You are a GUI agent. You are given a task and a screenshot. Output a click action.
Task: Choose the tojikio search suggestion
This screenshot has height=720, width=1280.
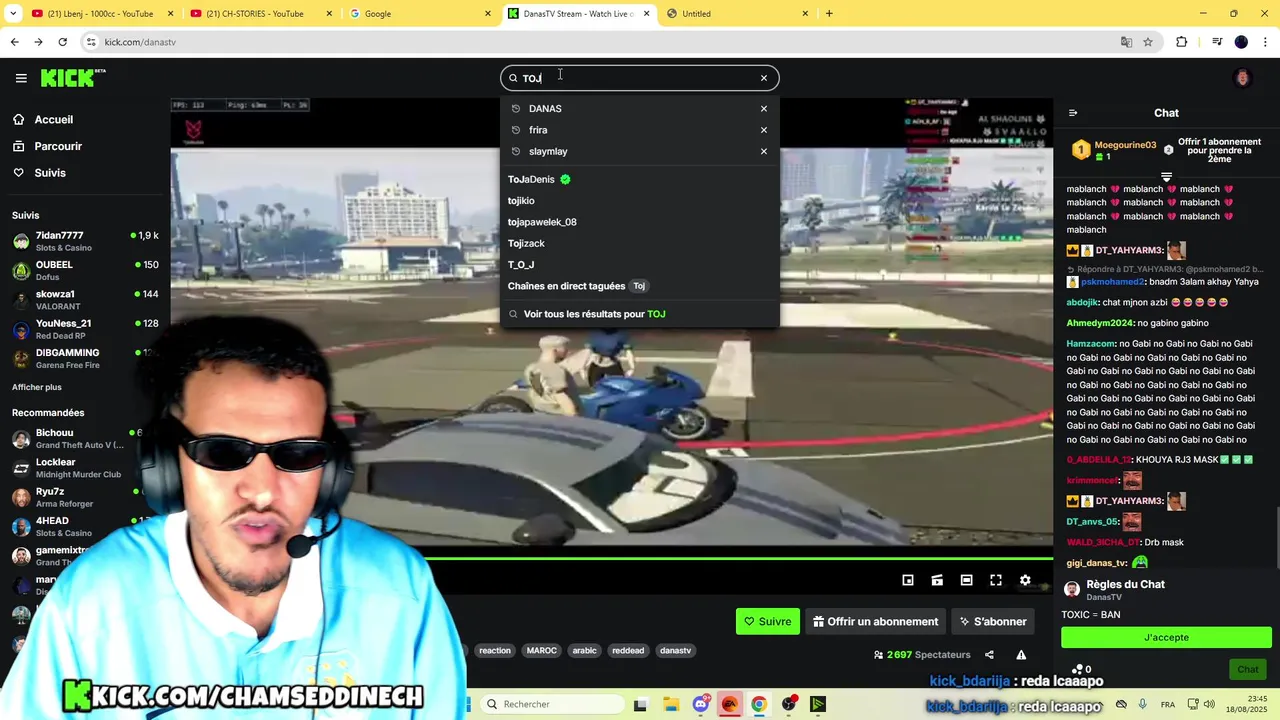coord(640,201)
